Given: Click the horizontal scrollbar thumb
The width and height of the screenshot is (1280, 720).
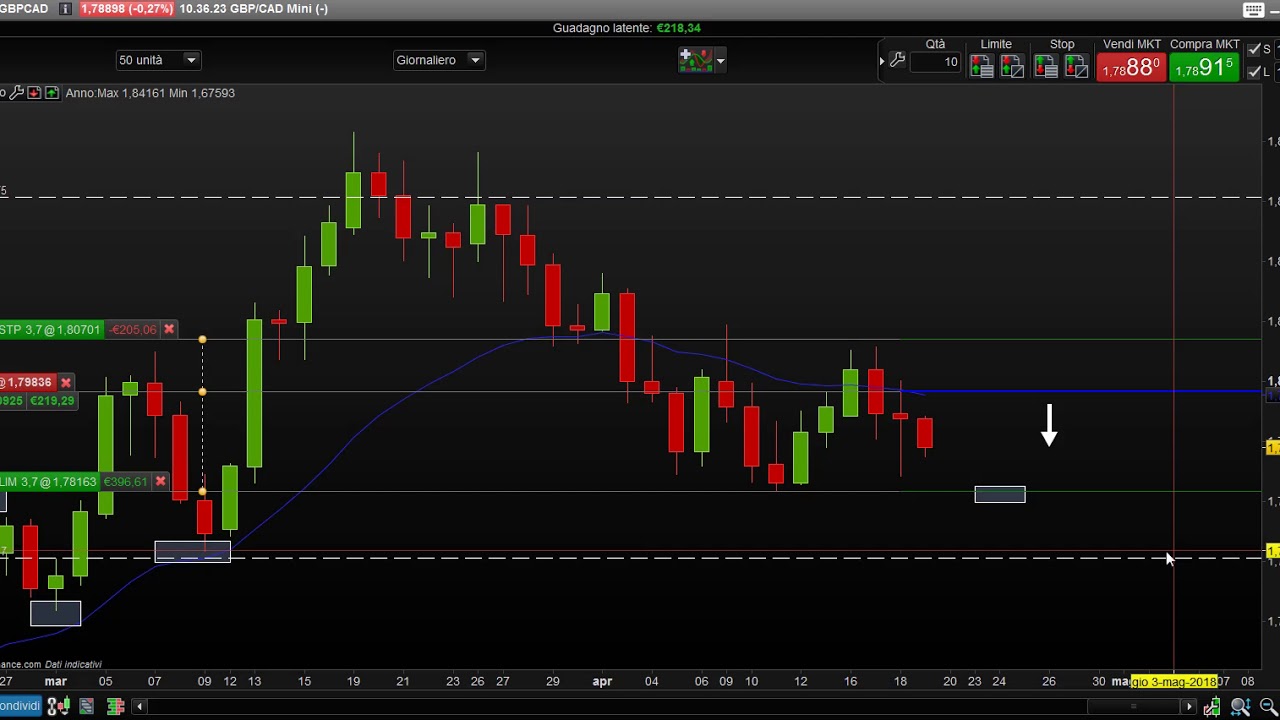Looking at the screenshot, I should [1133, 707].
